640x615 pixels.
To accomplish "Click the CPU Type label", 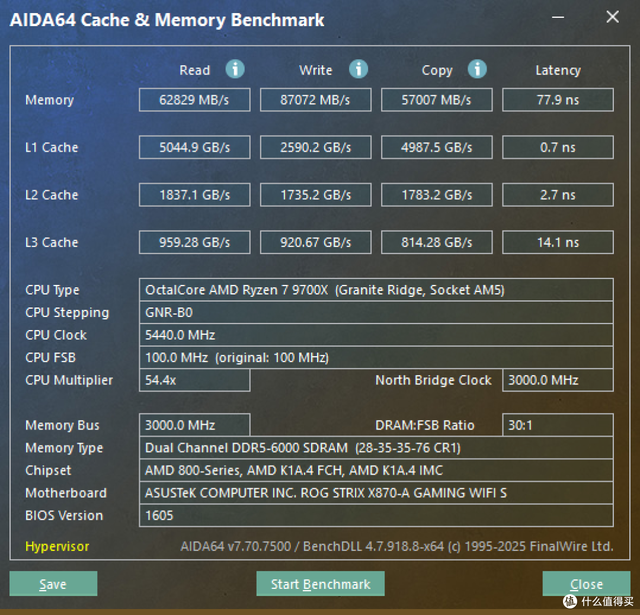I will tap(52, 290).
